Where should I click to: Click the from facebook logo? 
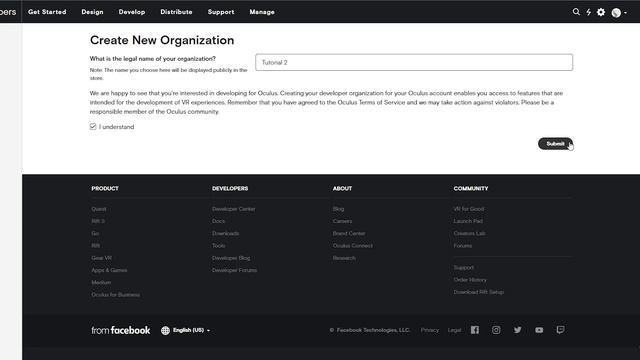[121, 330]
